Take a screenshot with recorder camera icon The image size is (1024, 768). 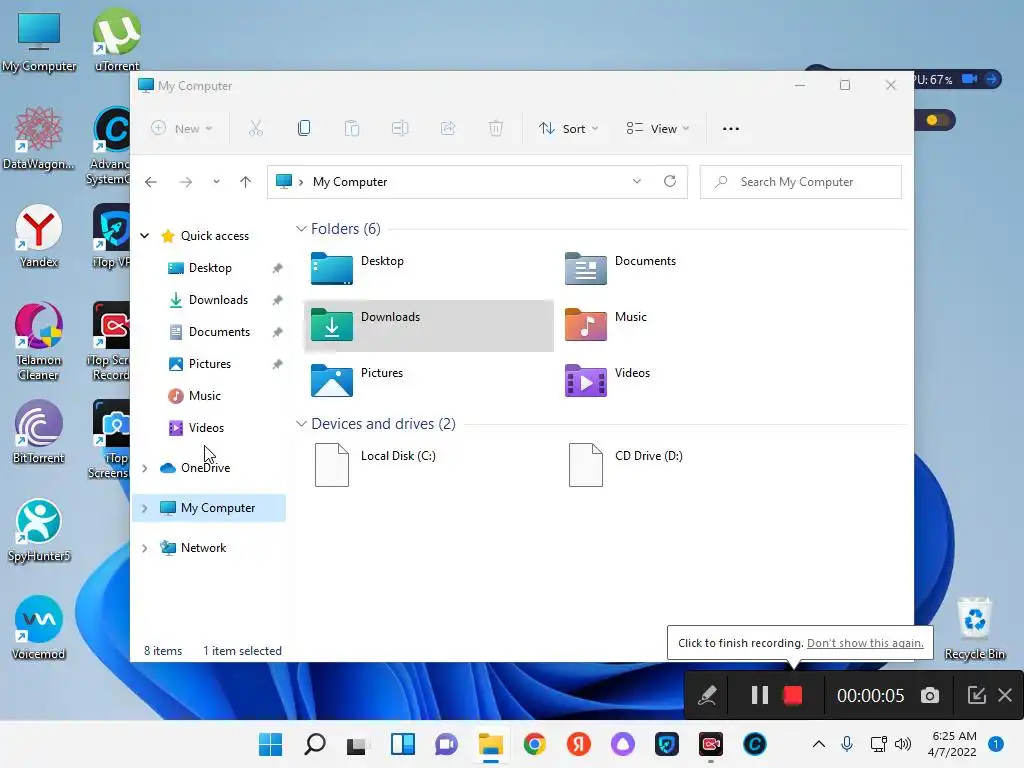click(930, 696)
